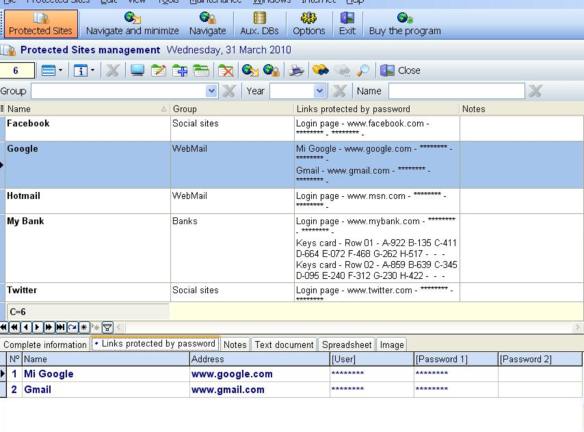Viewport: 584px width, 432px height.
Task: Click Buy the program
Action: [405, 24]
